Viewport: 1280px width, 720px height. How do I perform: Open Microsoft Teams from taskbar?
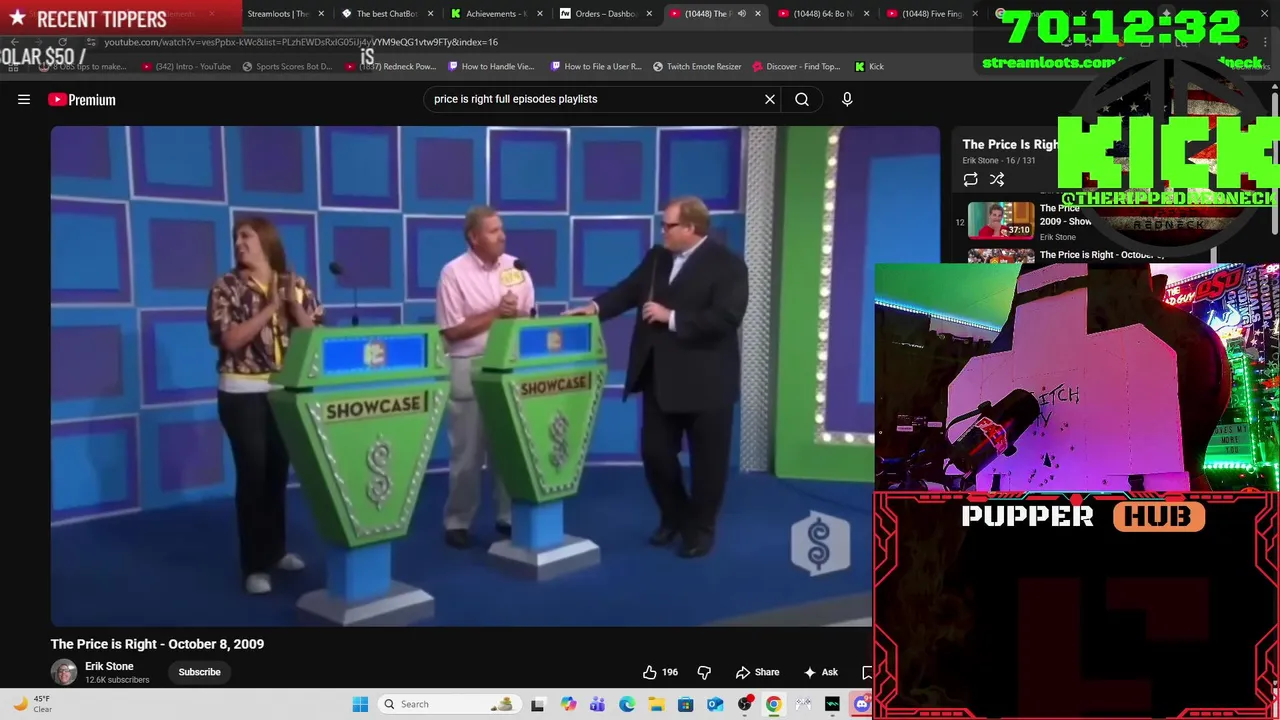[x=597, y=704]
